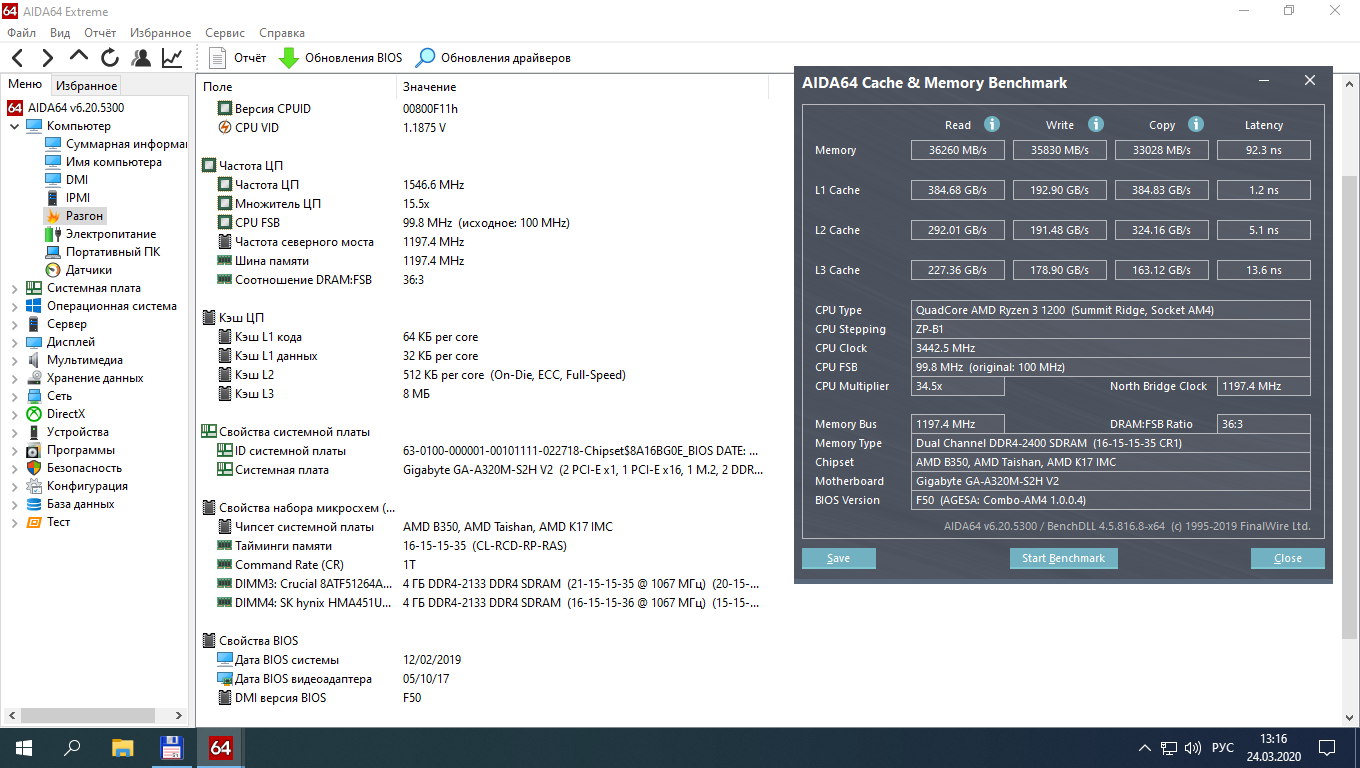Click Memory Read value 36260 MB/s
This screenshot has height=768, width=1360.
click(x=958, y=150)
